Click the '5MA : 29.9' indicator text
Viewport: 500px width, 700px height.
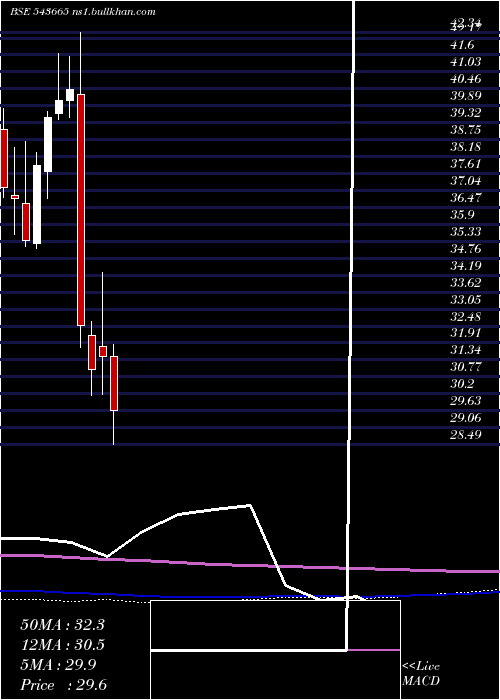57,665
